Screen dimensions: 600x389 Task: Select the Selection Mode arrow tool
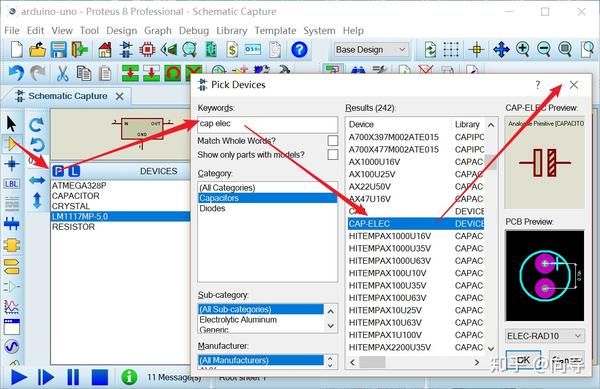click(x=11, y=124)
